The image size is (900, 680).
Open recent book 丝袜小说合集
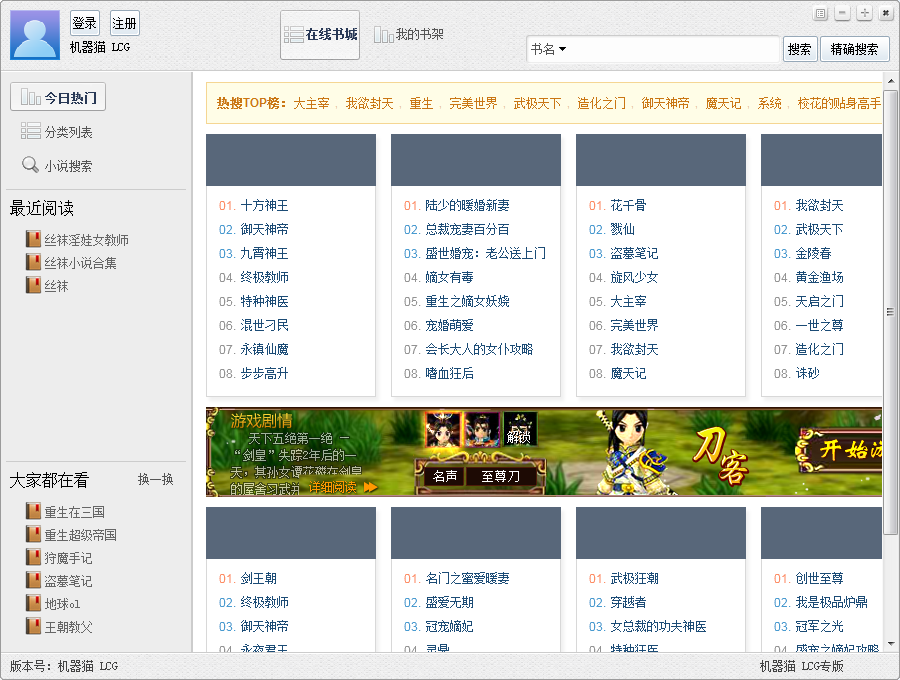[80, 263]
